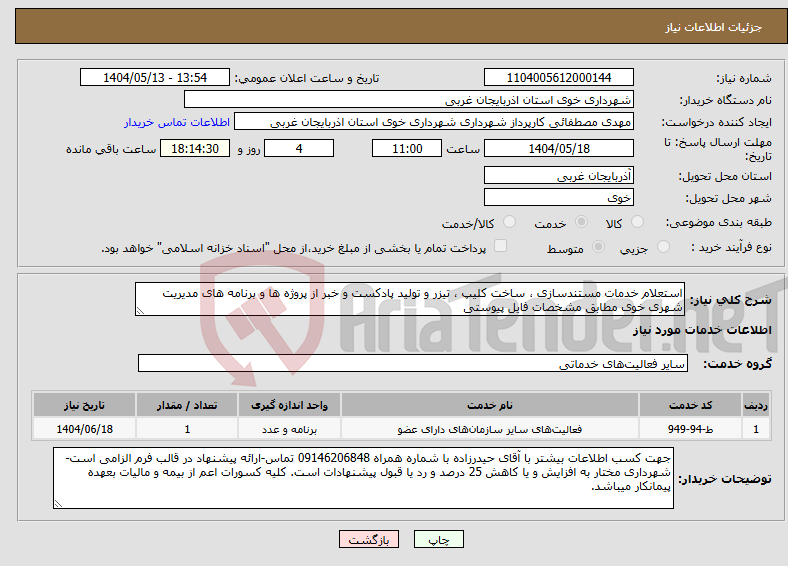Click the چاپ print button
Viewport: 788px width, 566px height.
pos(439,539)
